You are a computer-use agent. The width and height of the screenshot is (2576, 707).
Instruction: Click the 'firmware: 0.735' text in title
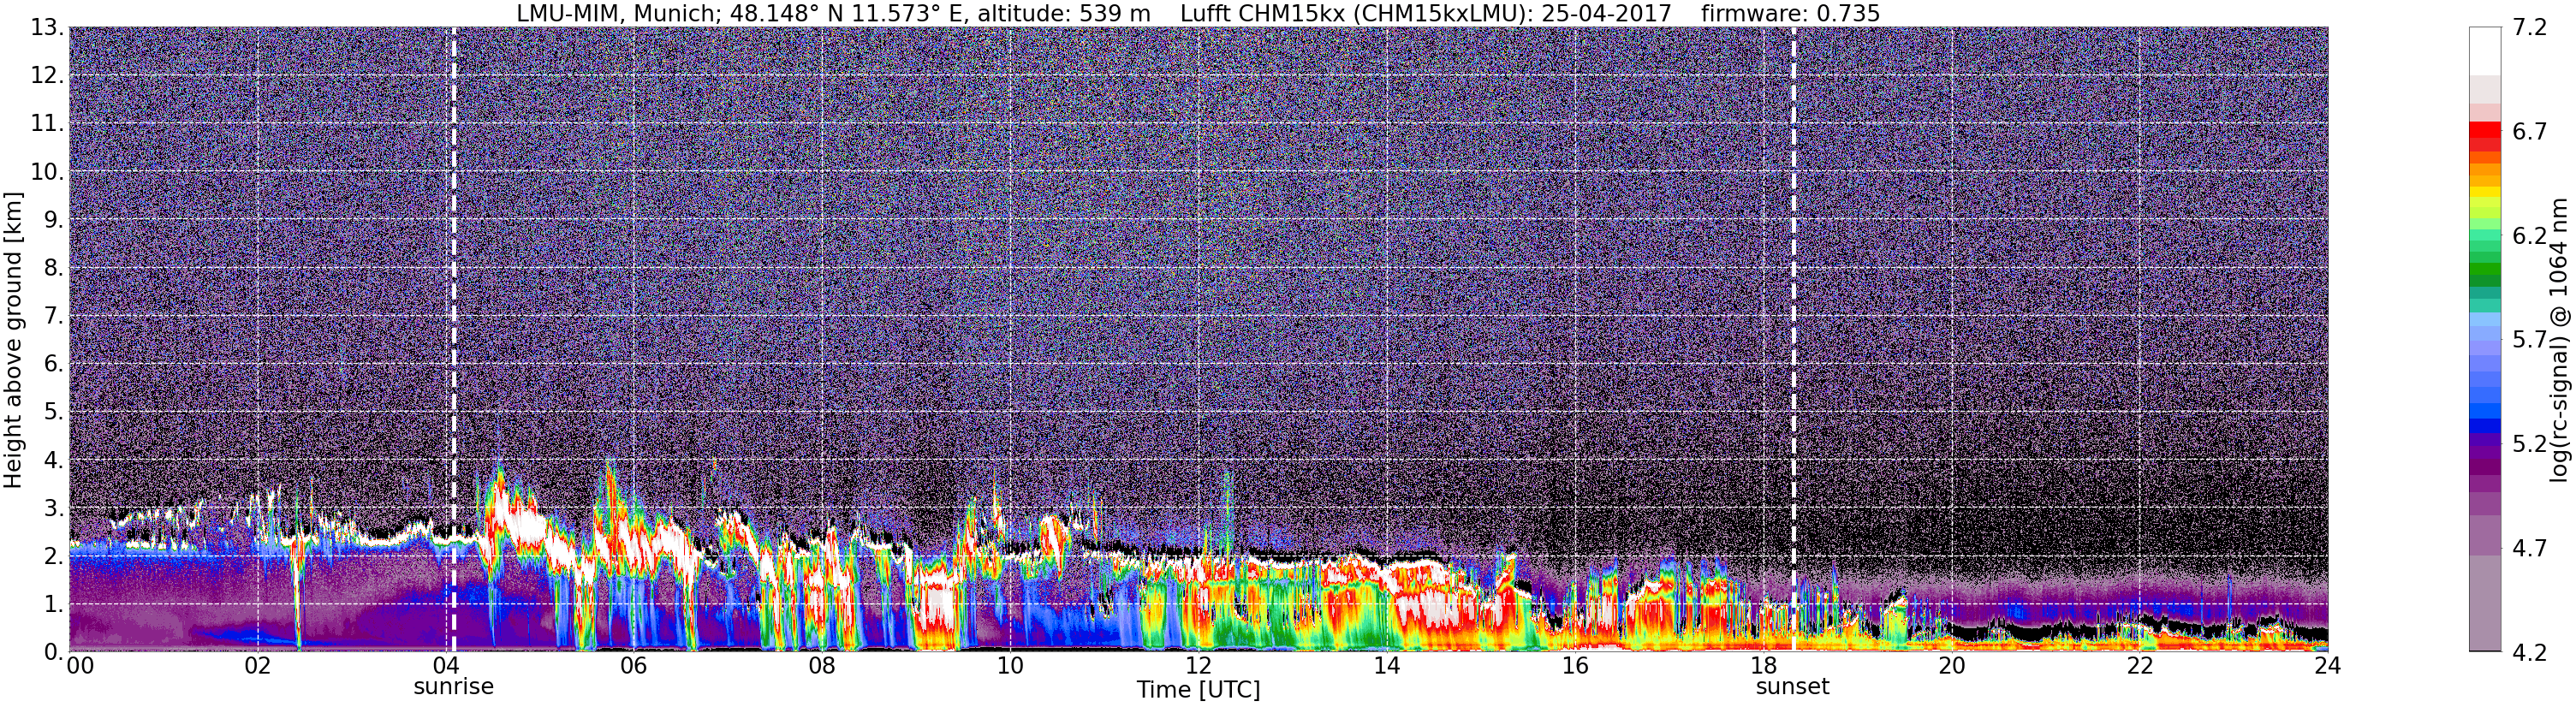point(1790,13)
